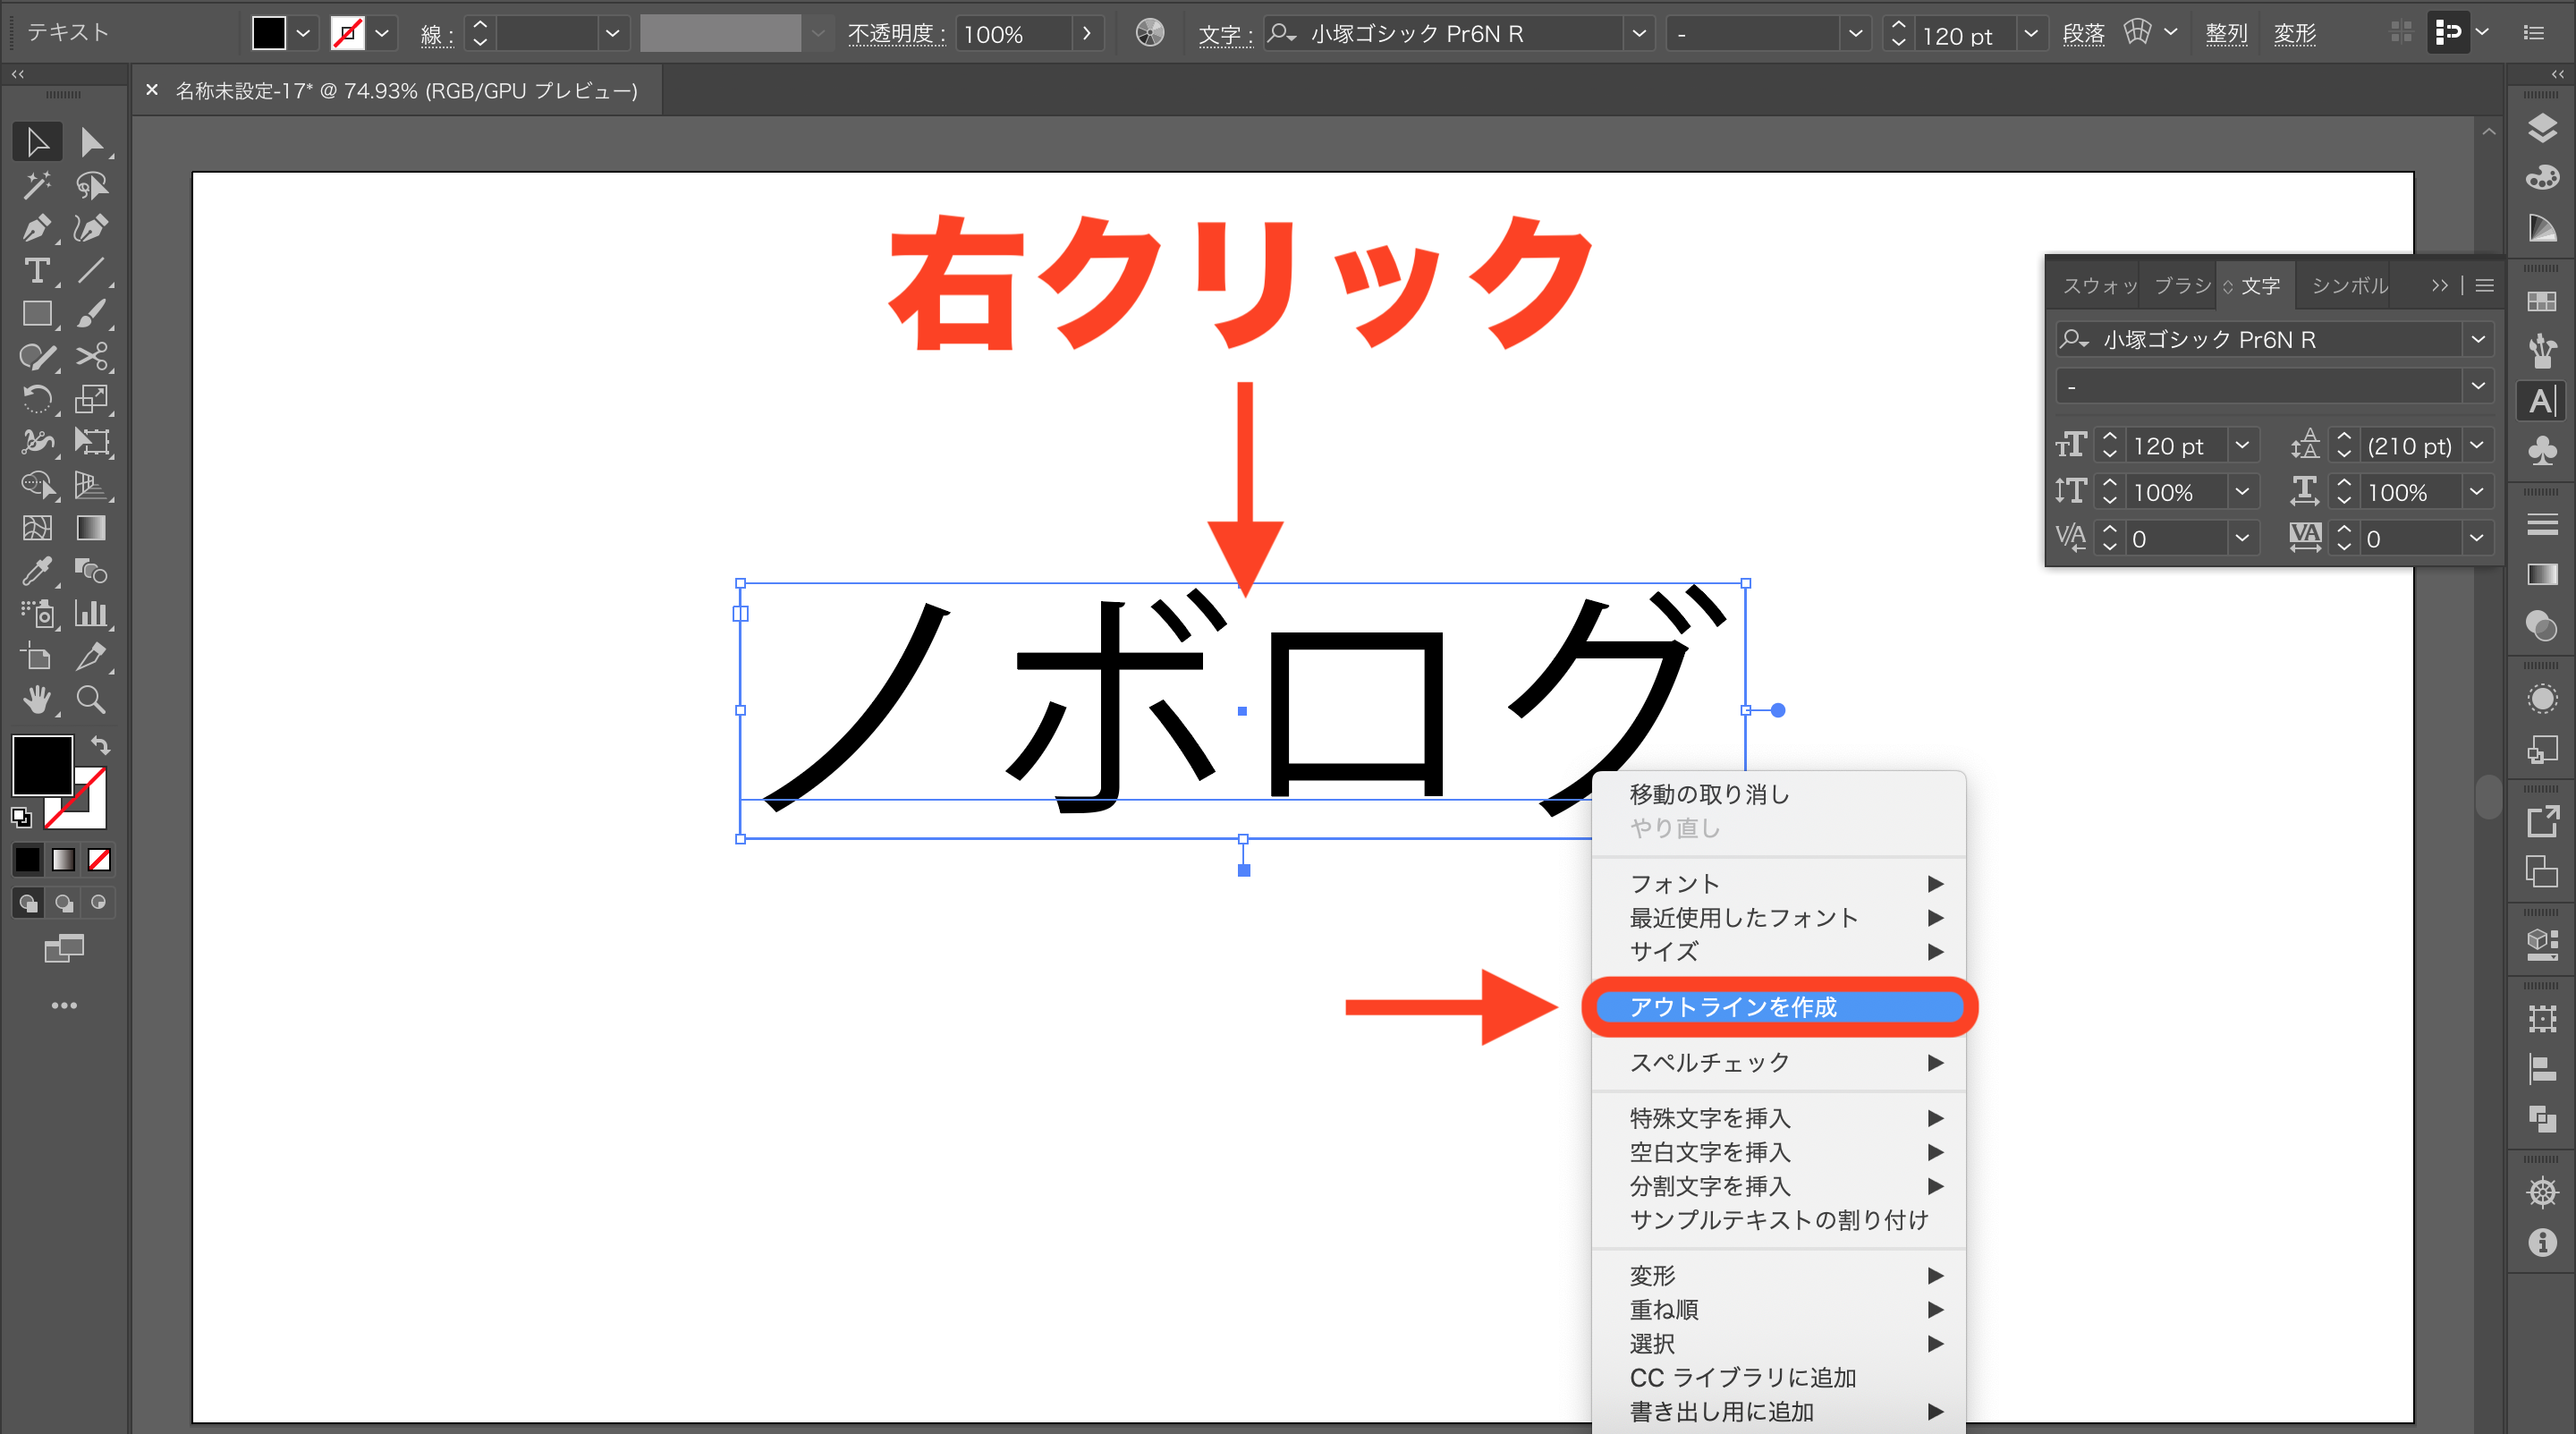The image size is (2576, 1434).
Task: Select the Rotate tool
Action: (x=37, y=400)
